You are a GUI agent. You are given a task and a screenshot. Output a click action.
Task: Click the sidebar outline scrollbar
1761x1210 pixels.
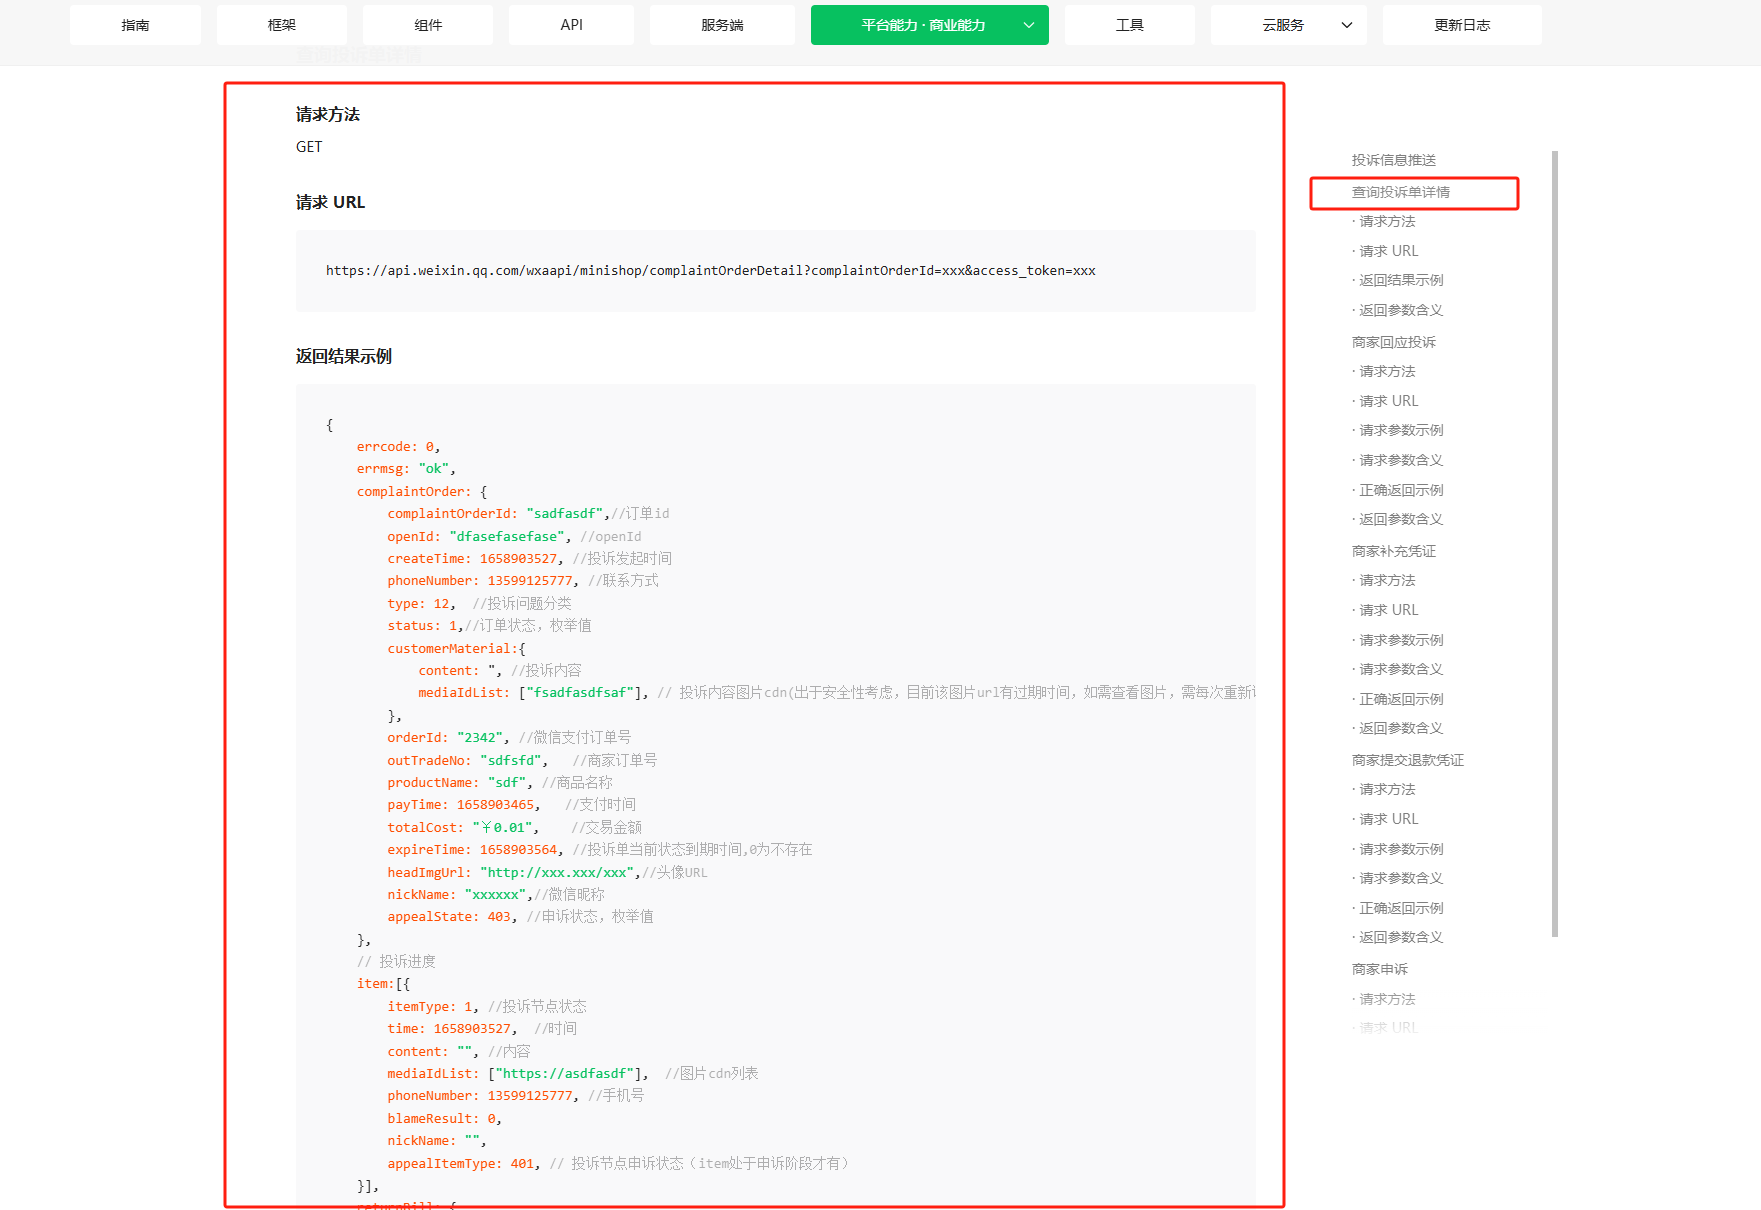(x=1555, y=544)
